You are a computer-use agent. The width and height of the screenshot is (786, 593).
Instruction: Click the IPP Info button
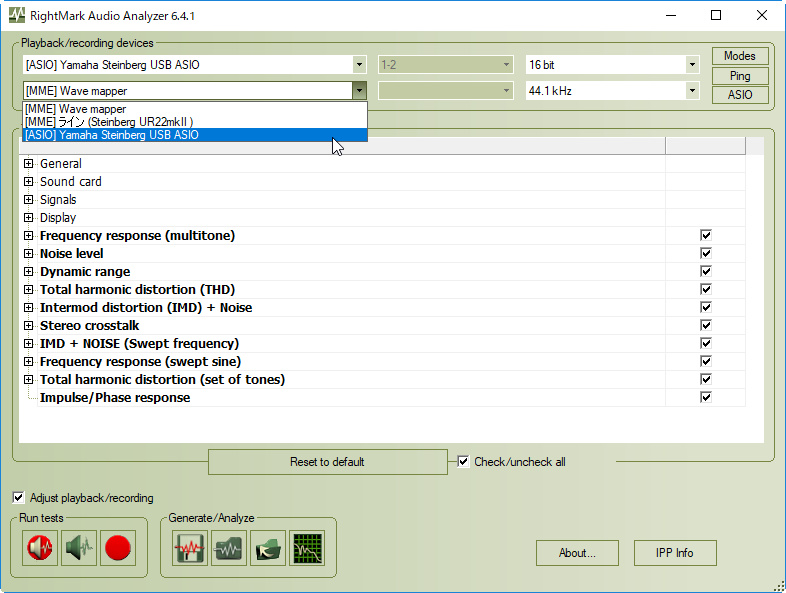coord(675,553)
